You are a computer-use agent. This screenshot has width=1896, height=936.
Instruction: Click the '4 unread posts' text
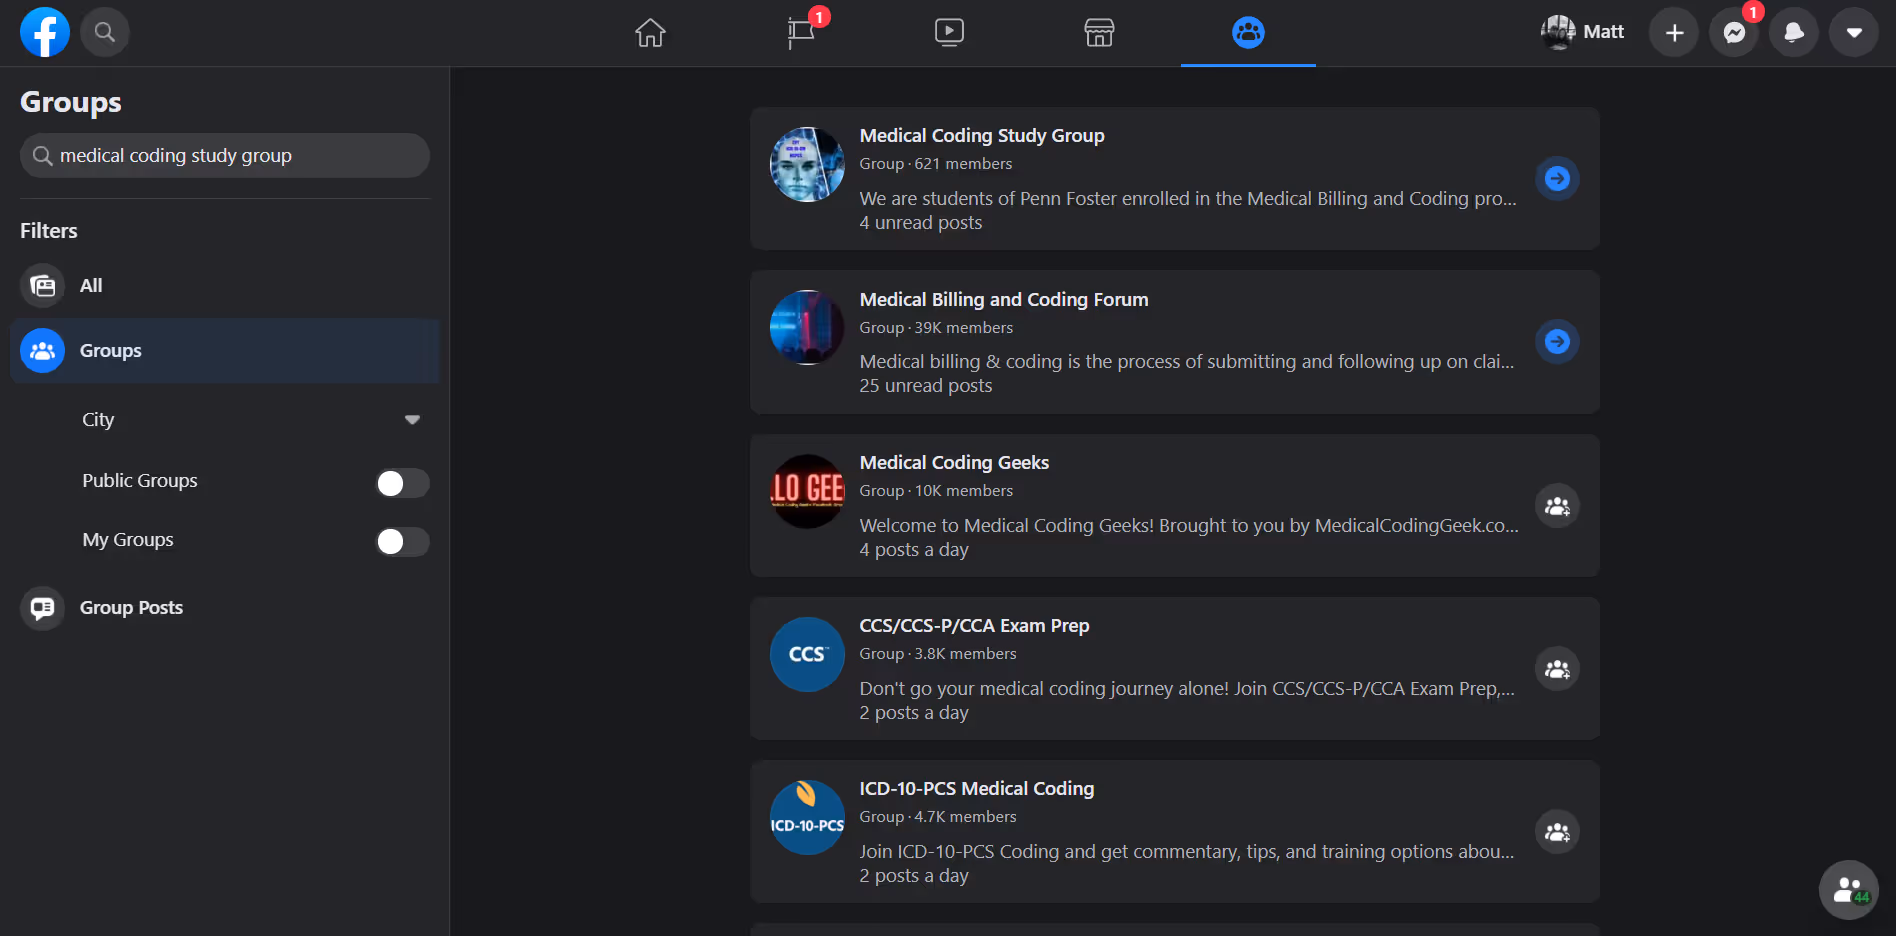tap(920, 223)
